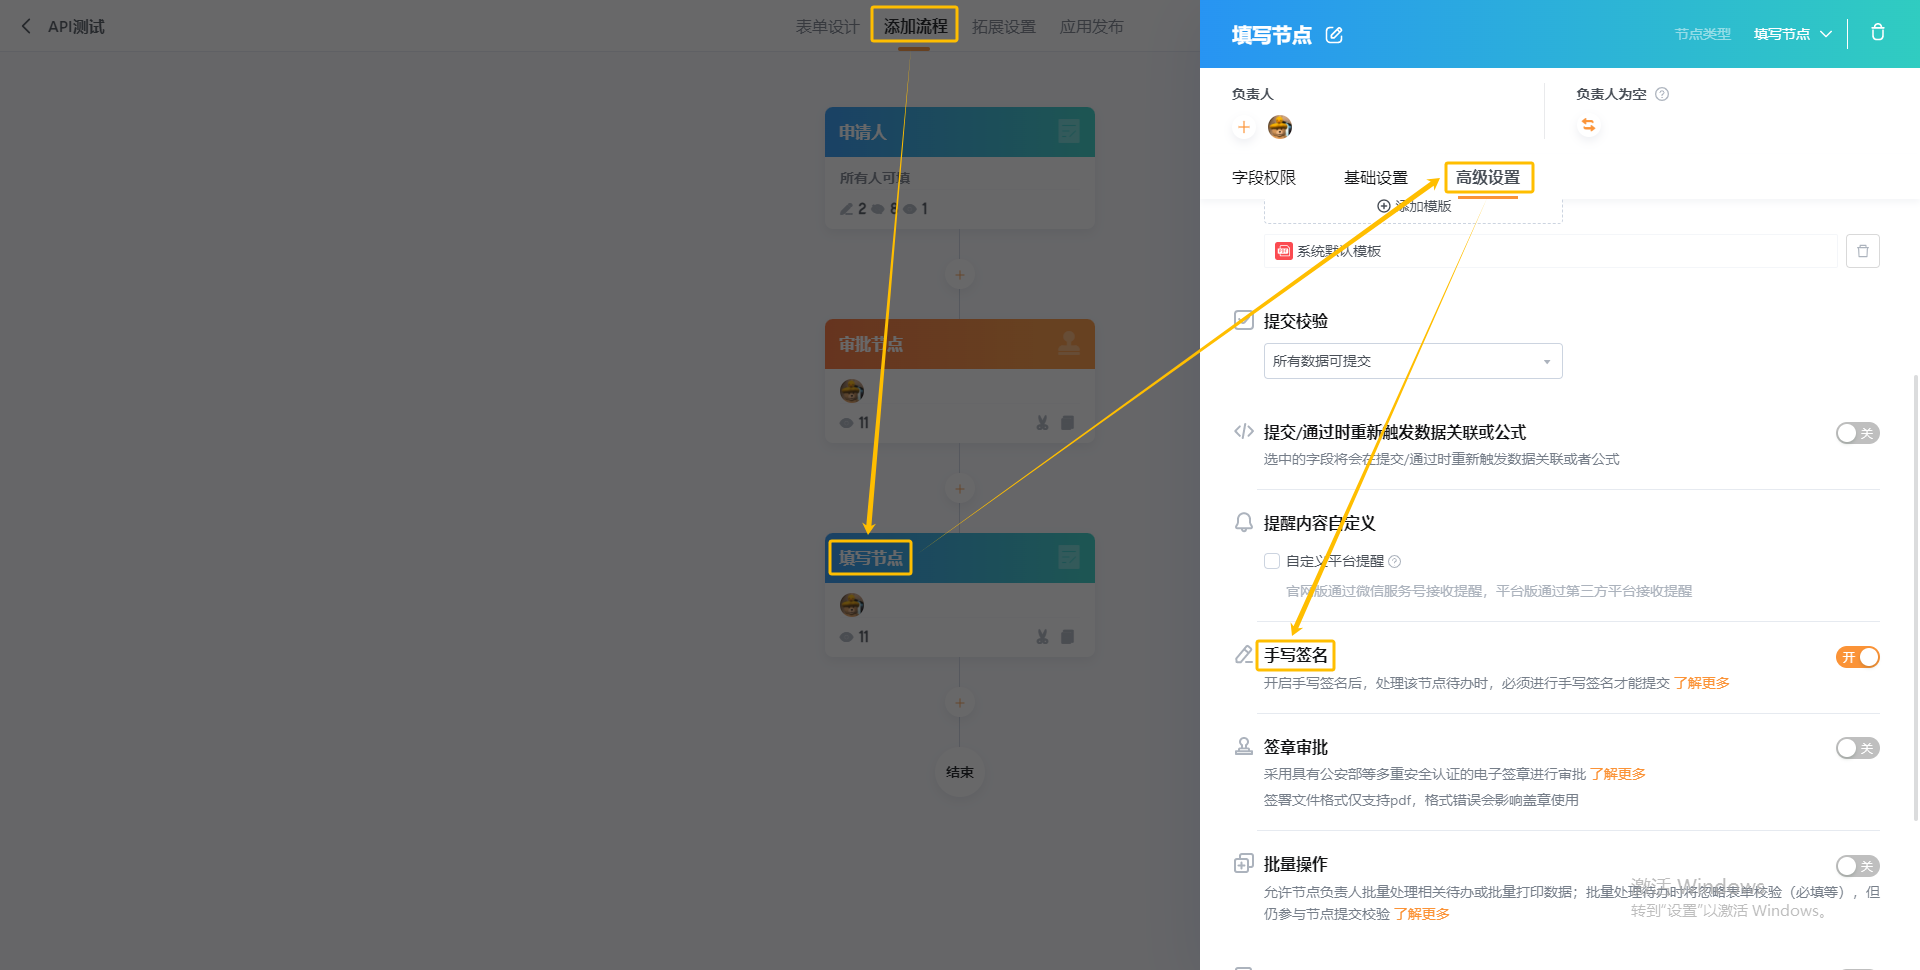
Task: Turn off the 手写签名 switch
Action: click(x=1857, y=657)
